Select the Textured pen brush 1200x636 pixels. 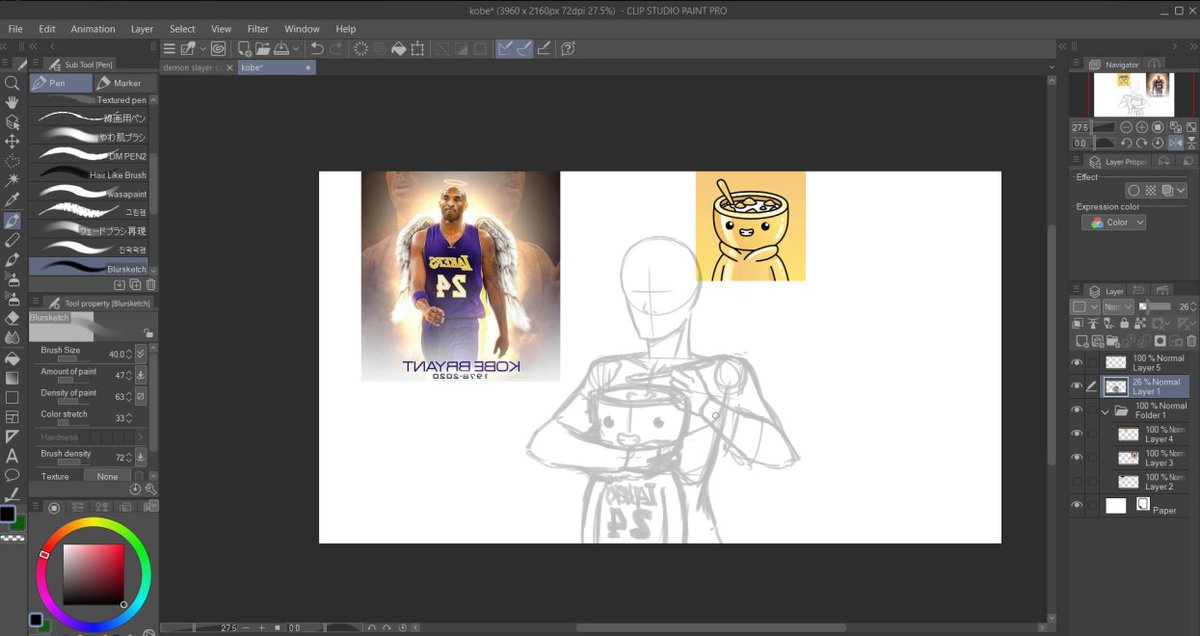(x=88, y=100)
